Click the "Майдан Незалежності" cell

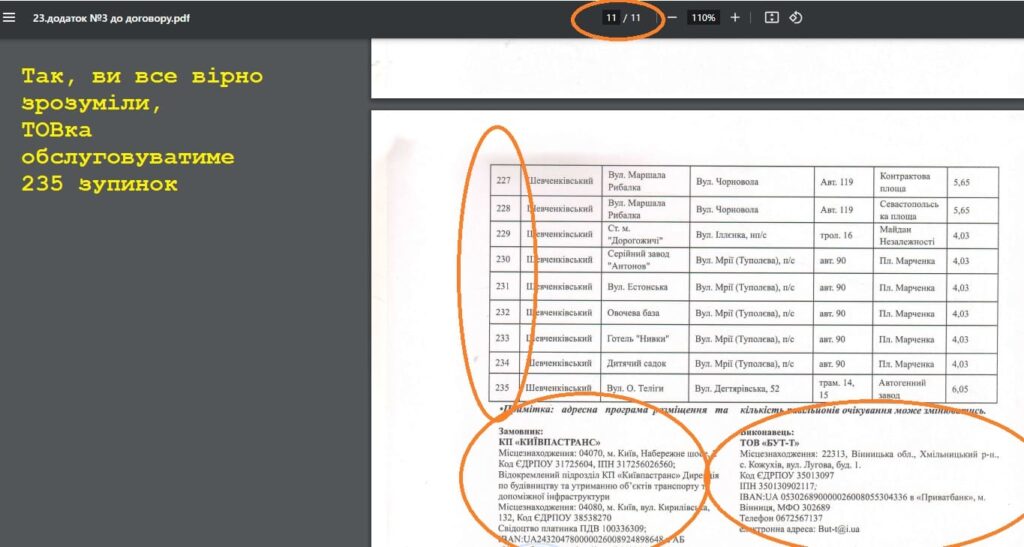tap(907, 235)
